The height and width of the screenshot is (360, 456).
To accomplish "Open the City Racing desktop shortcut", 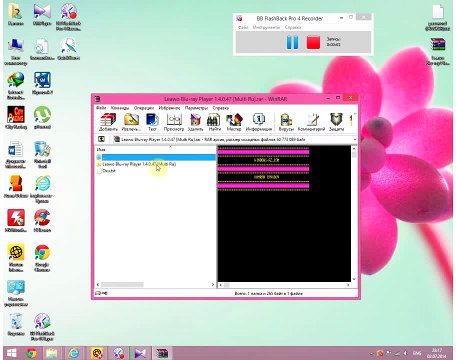I will (16, 117).
